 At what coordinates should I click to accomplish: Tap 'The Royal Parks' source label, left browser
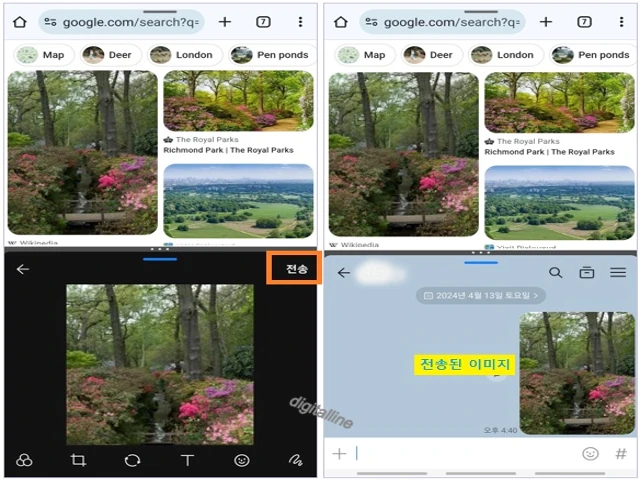pos(207,140)
